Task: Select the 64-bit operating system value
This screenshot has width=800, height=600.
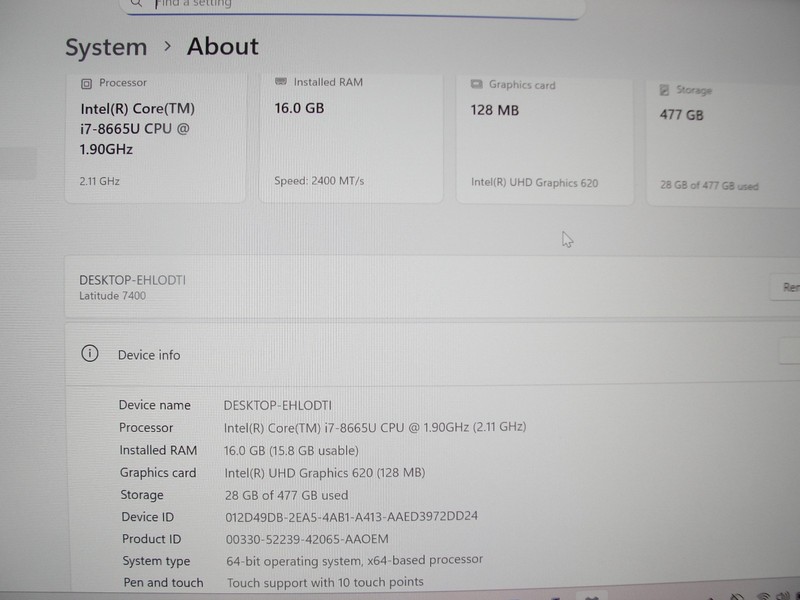Action: pos(355,560)
